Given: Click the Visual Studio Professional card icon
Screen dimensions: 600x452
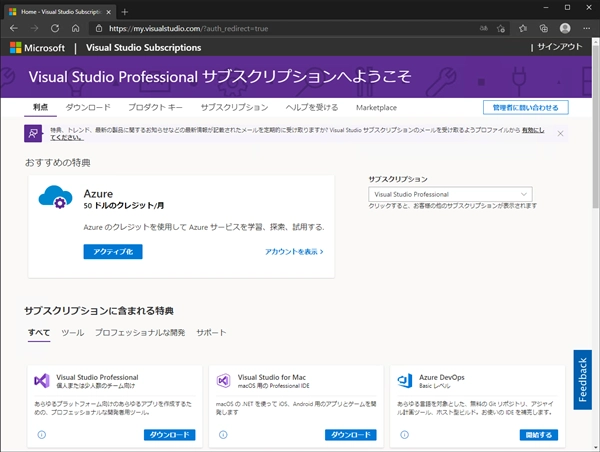Looking at the screenshot, I should (x=42, y=380).
